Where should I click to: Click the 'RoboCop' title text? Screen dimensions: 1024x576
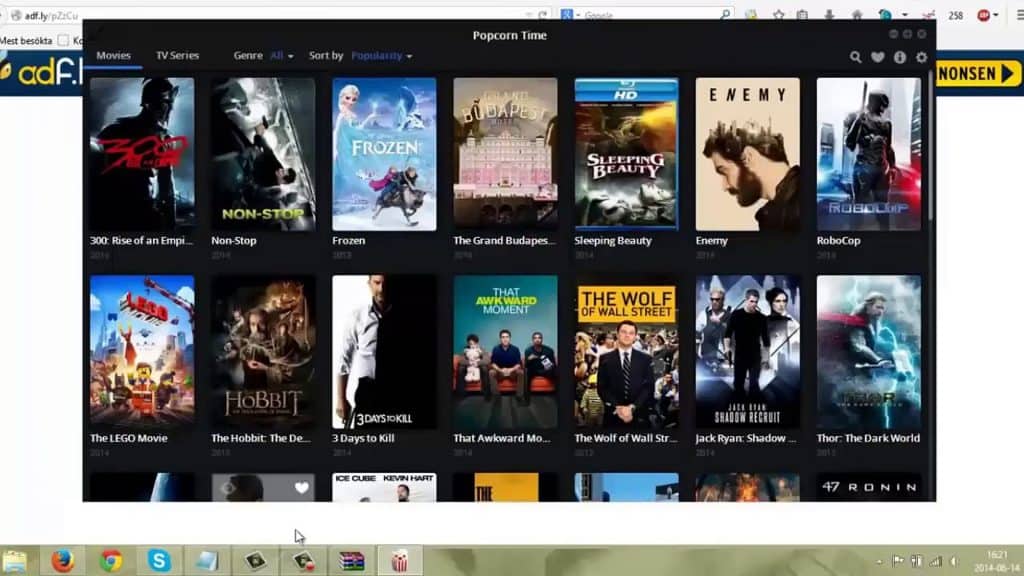[x=839, y=240]
